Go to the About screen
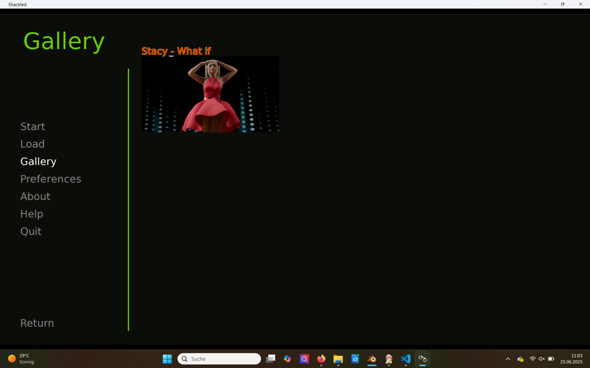 pyautogui.click(x=35, y=196)
